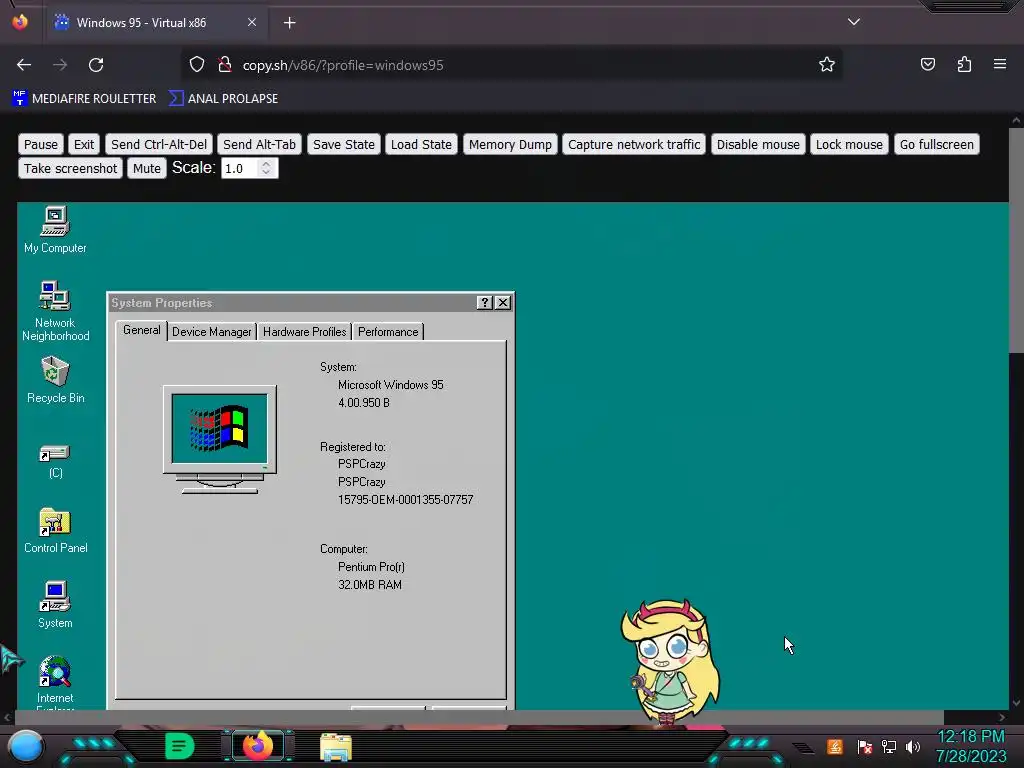Click the System Properties help button
The height and width of the screenshot is (768, 1024).
(484, 302)
